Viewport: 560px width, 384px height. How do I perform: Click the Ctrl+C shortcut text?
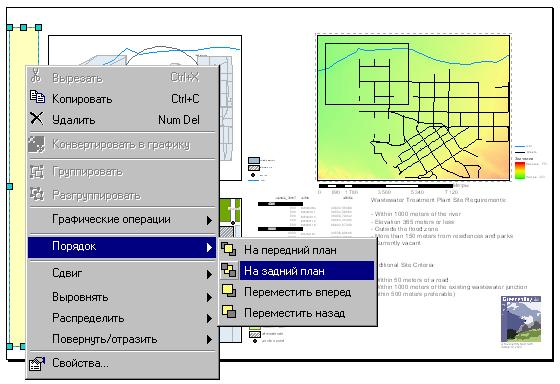(185, 99)
